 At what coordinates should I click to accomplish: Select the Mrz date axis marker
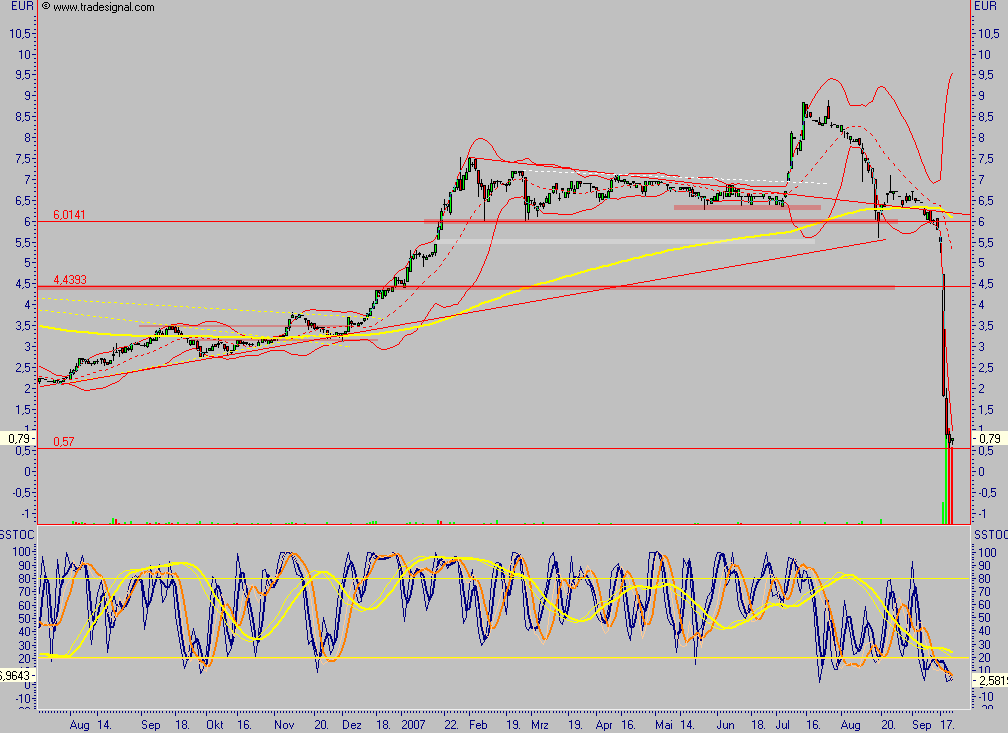540,722
